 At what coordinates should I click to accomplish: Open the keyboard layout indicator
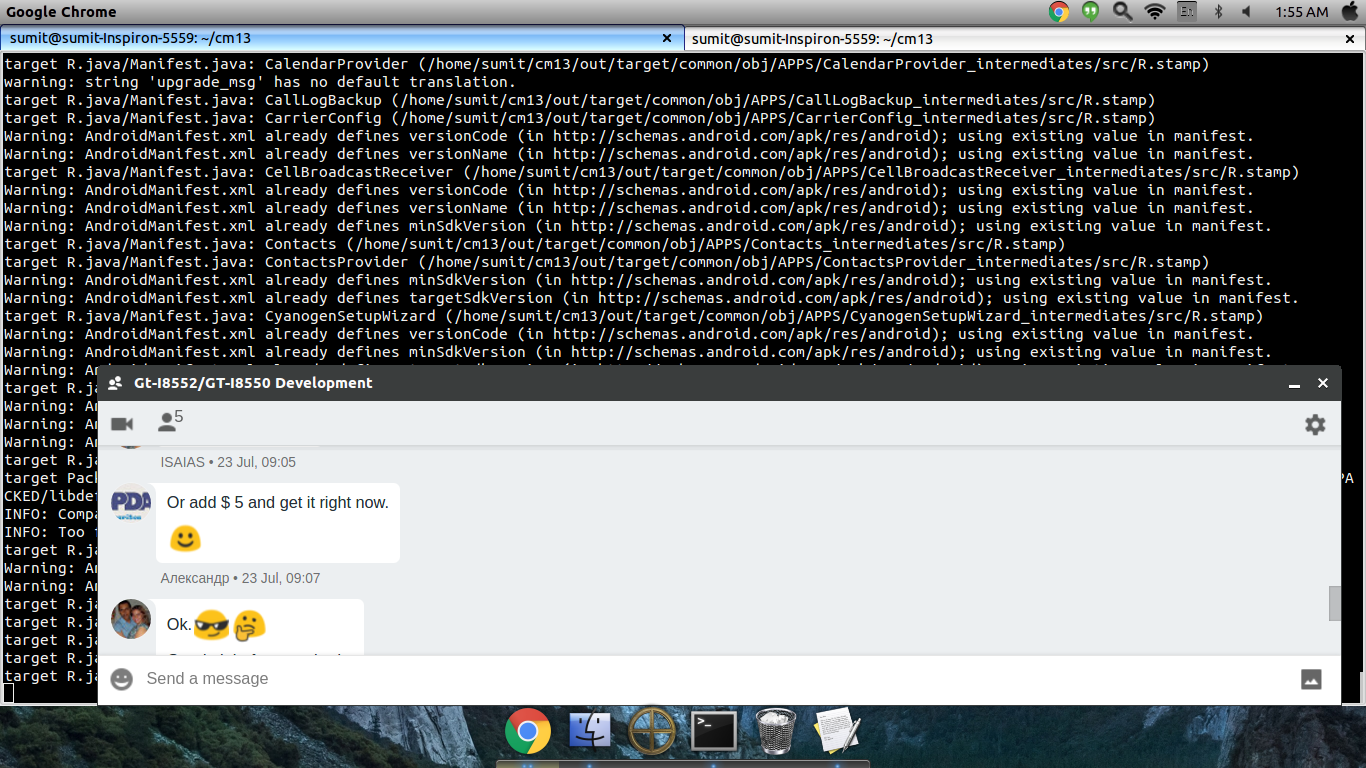click(x=1187, y=12)
